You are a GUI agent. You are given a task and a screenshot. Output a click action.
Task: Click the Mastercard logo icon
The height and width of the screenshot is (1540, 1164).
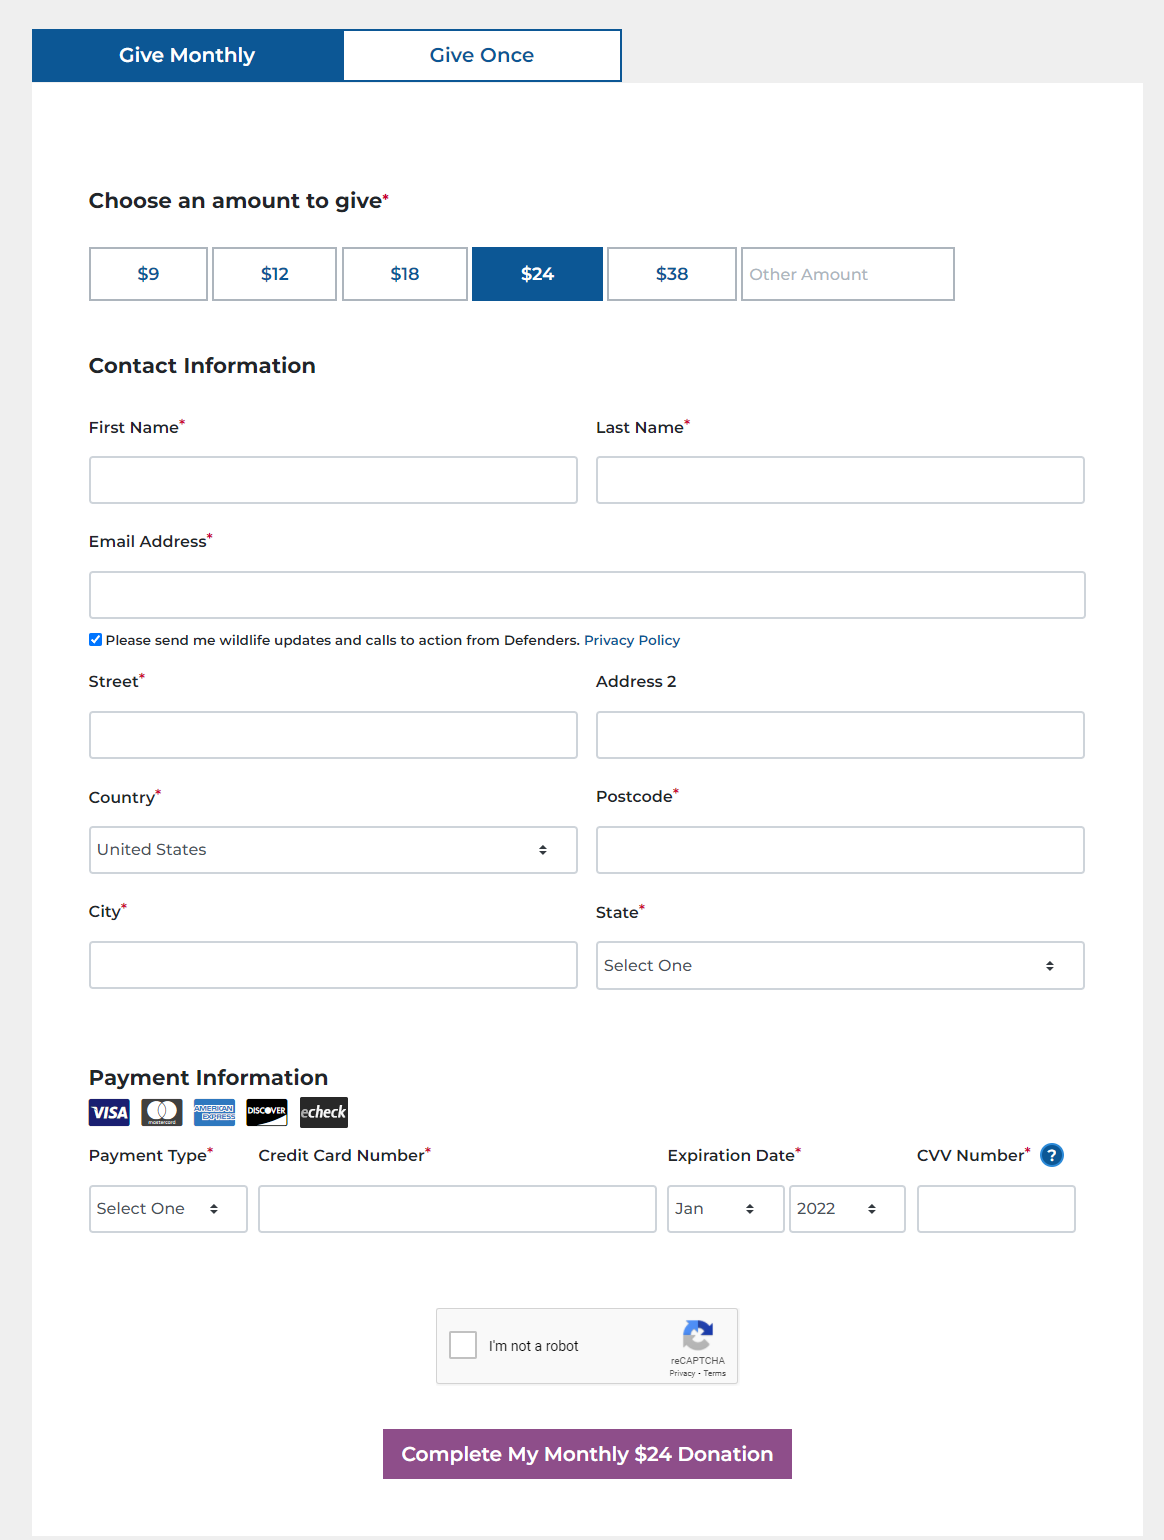(162, 1112)
